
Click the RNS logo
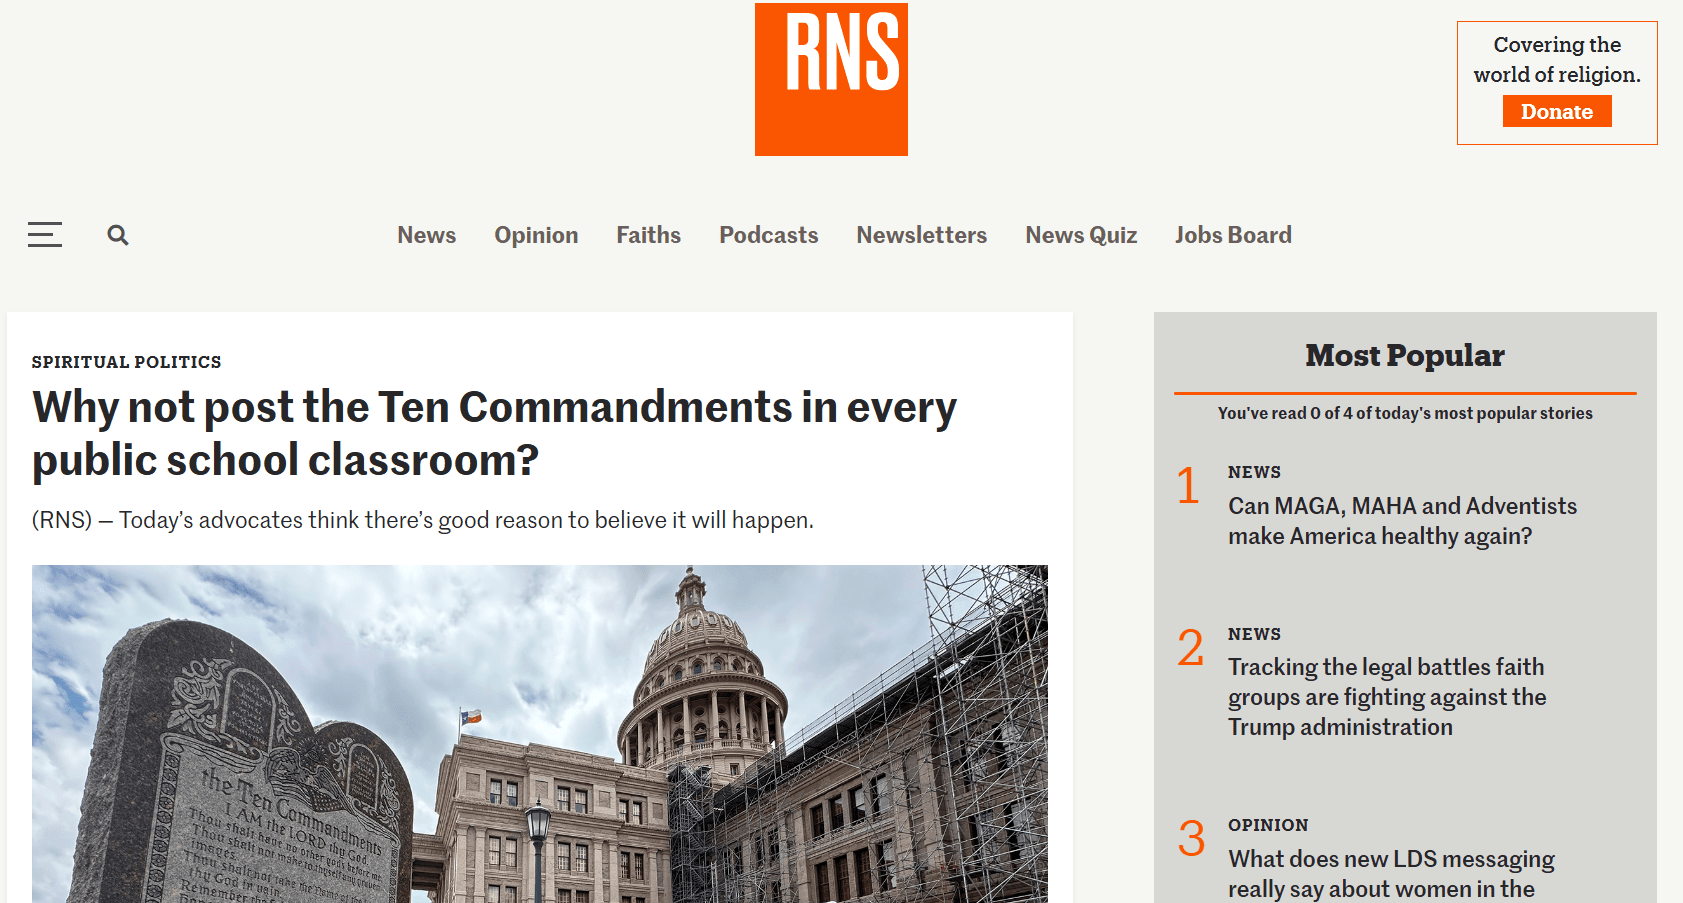pyautogui.click(x=831, y=79)
